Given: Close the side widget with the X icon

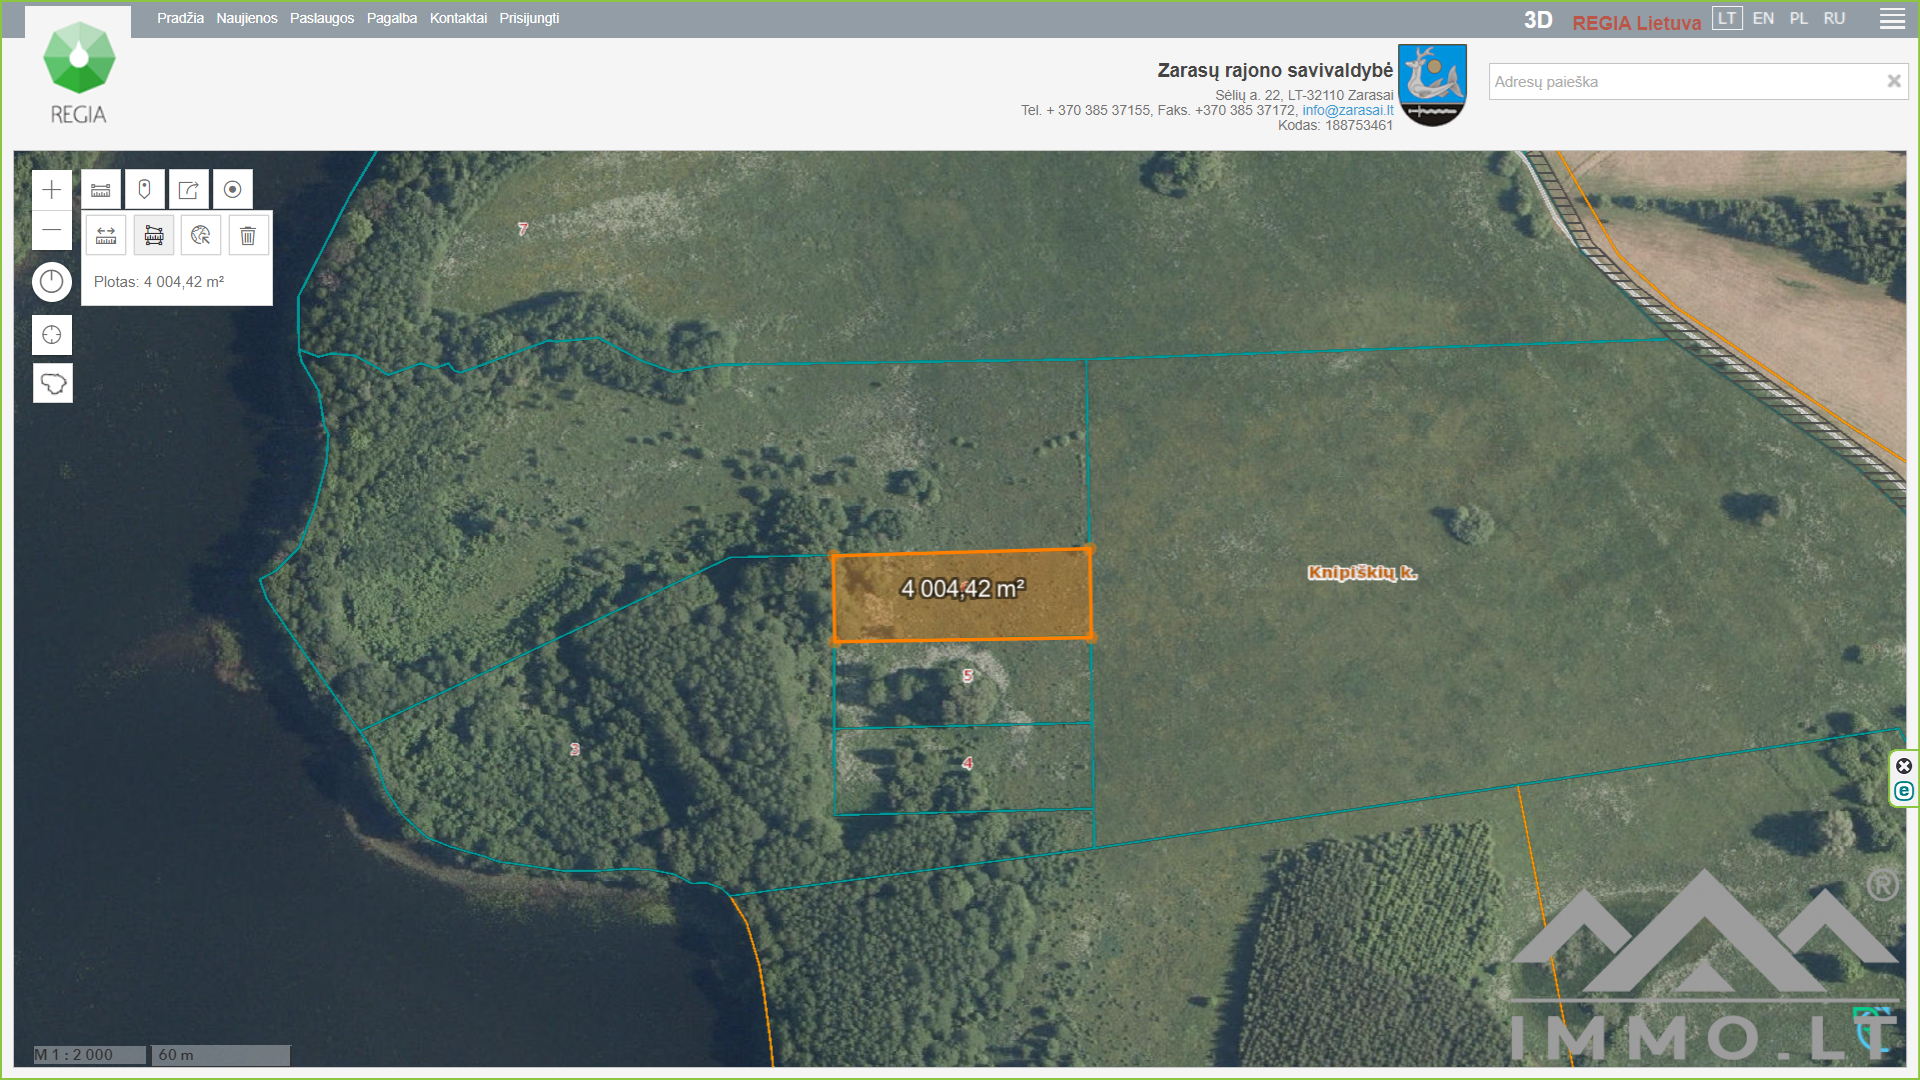Looking at the screenshot, I should pyautogui.click(x=1904, y=766).
